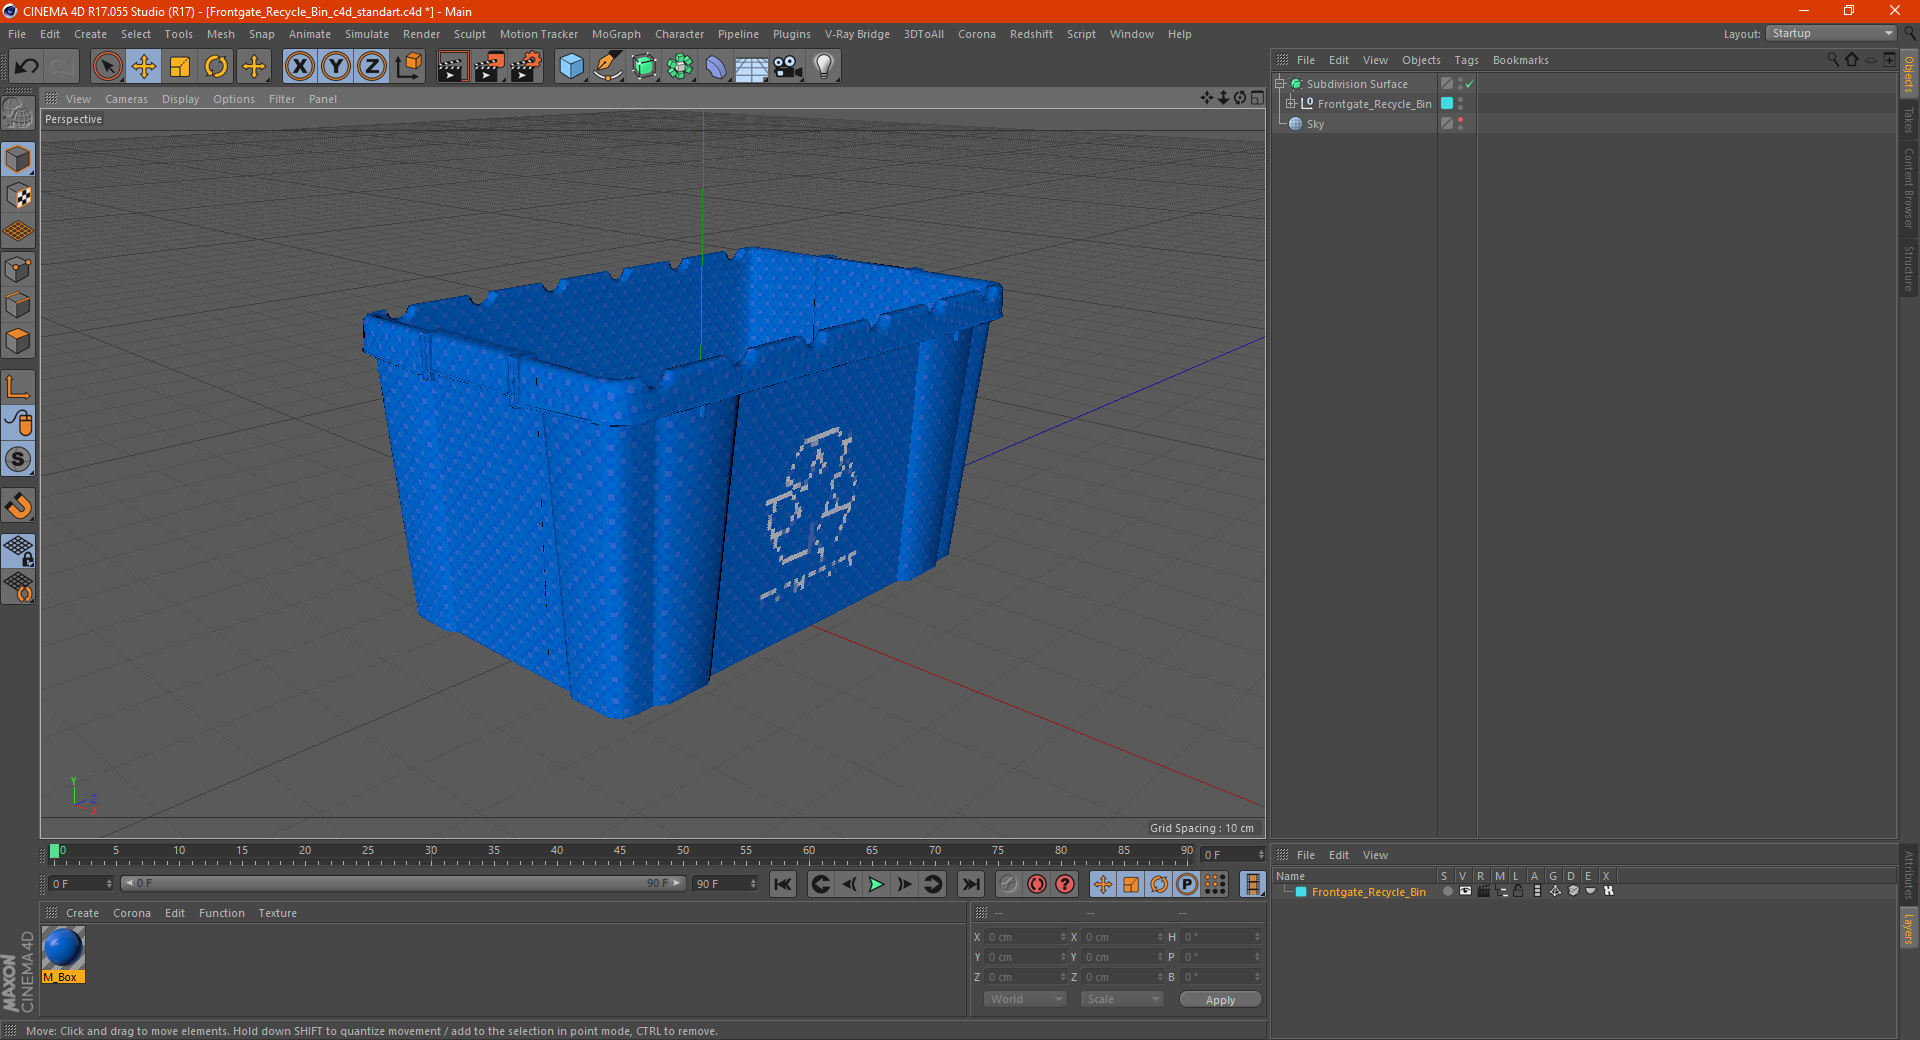This screenshot has width=1920, height=1040.
Task: Open the Array modeling objects icon
Action: tap(680, 67)
